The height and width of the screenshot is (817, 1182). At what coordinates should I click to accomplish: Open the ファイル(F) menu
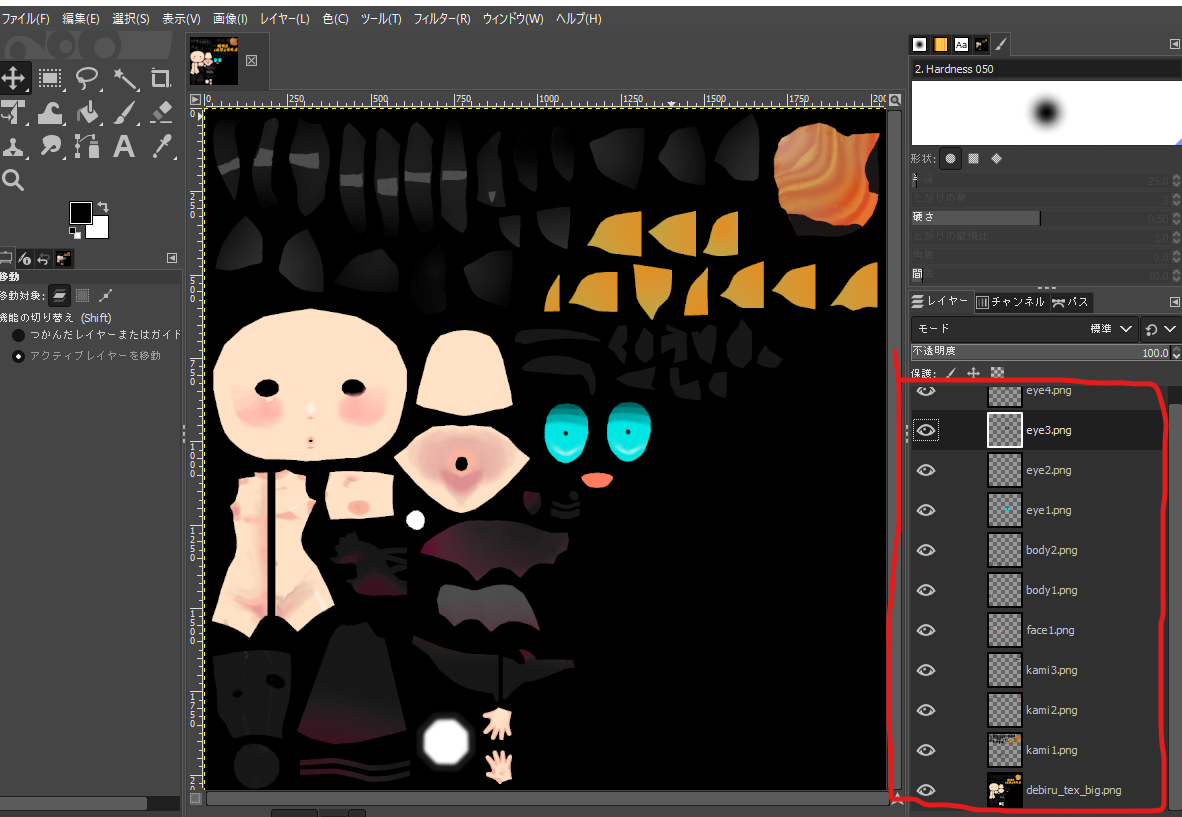[26, 18]
